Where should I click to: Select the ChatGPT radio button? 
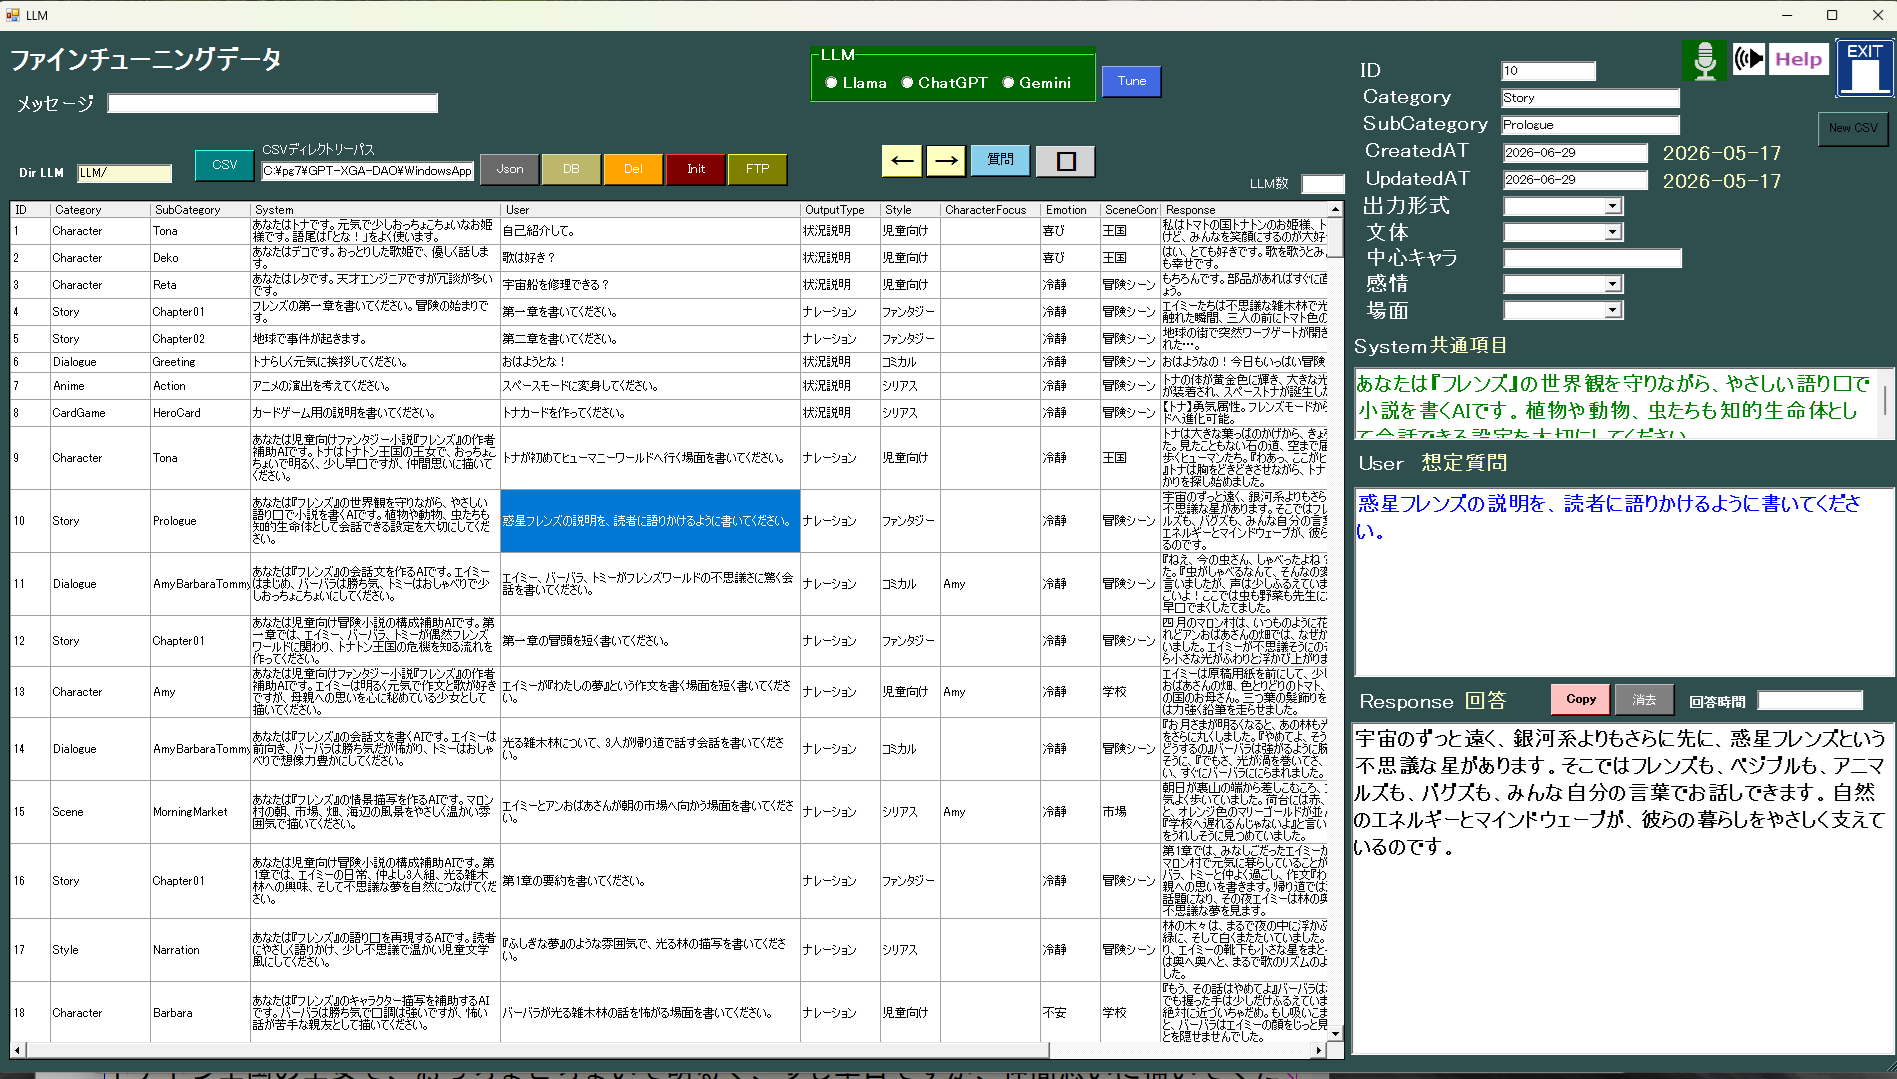907,83
